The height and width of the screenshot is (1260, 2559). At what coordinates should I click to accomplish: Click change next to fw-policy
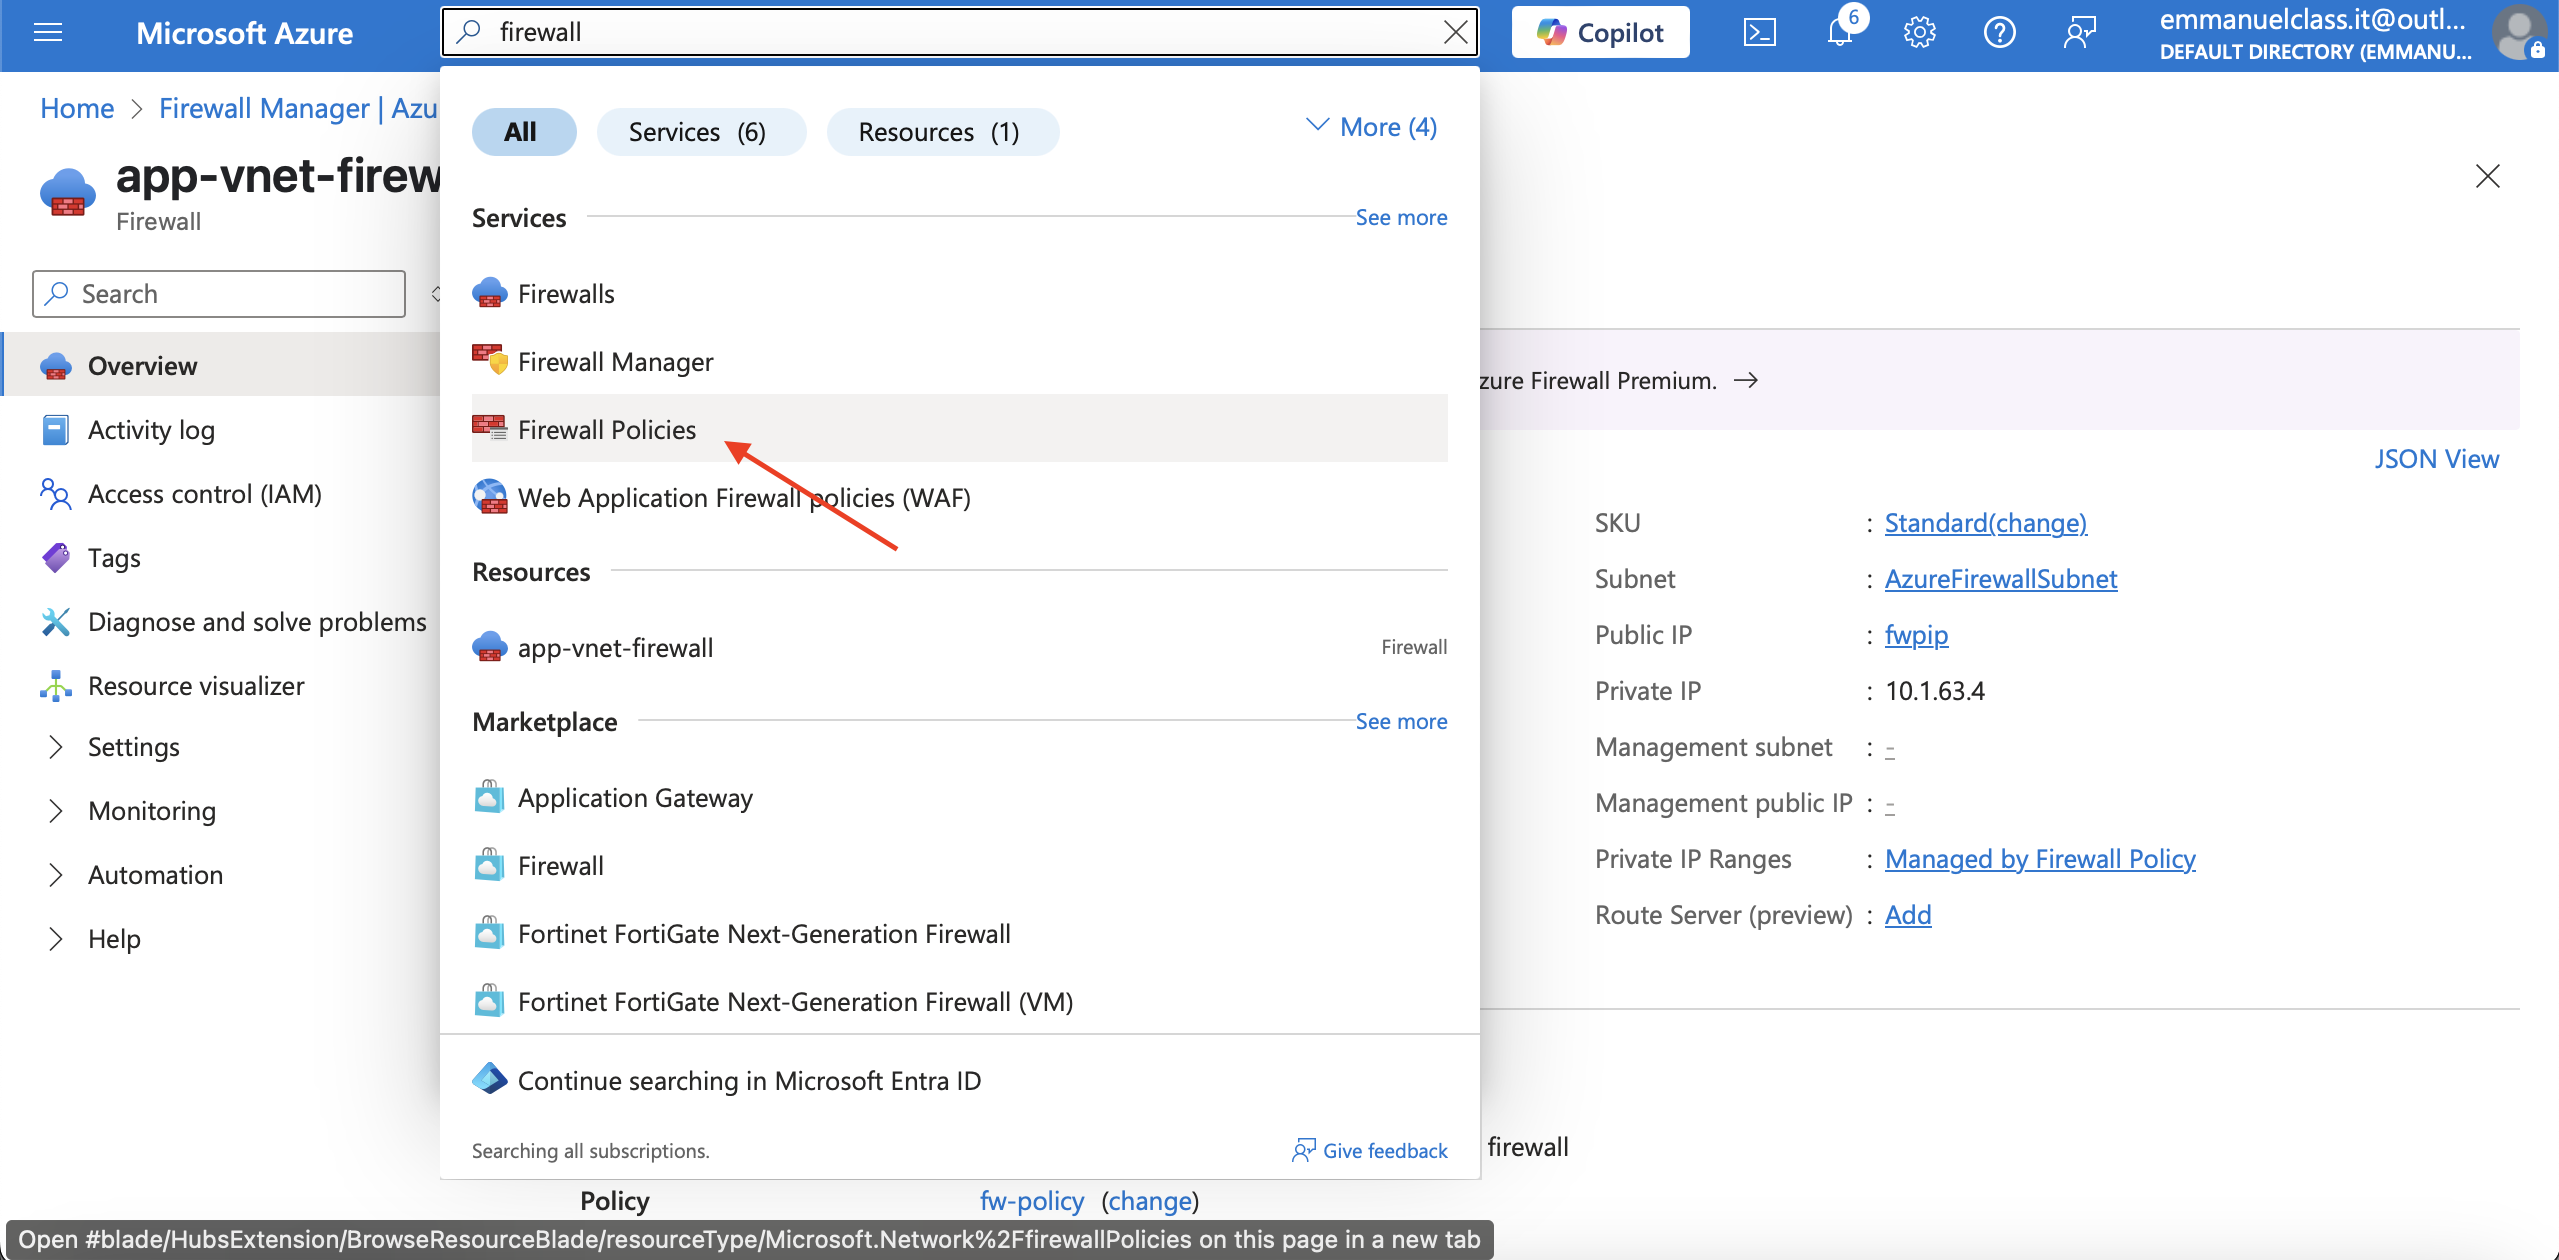(x=1150, y=1201)
